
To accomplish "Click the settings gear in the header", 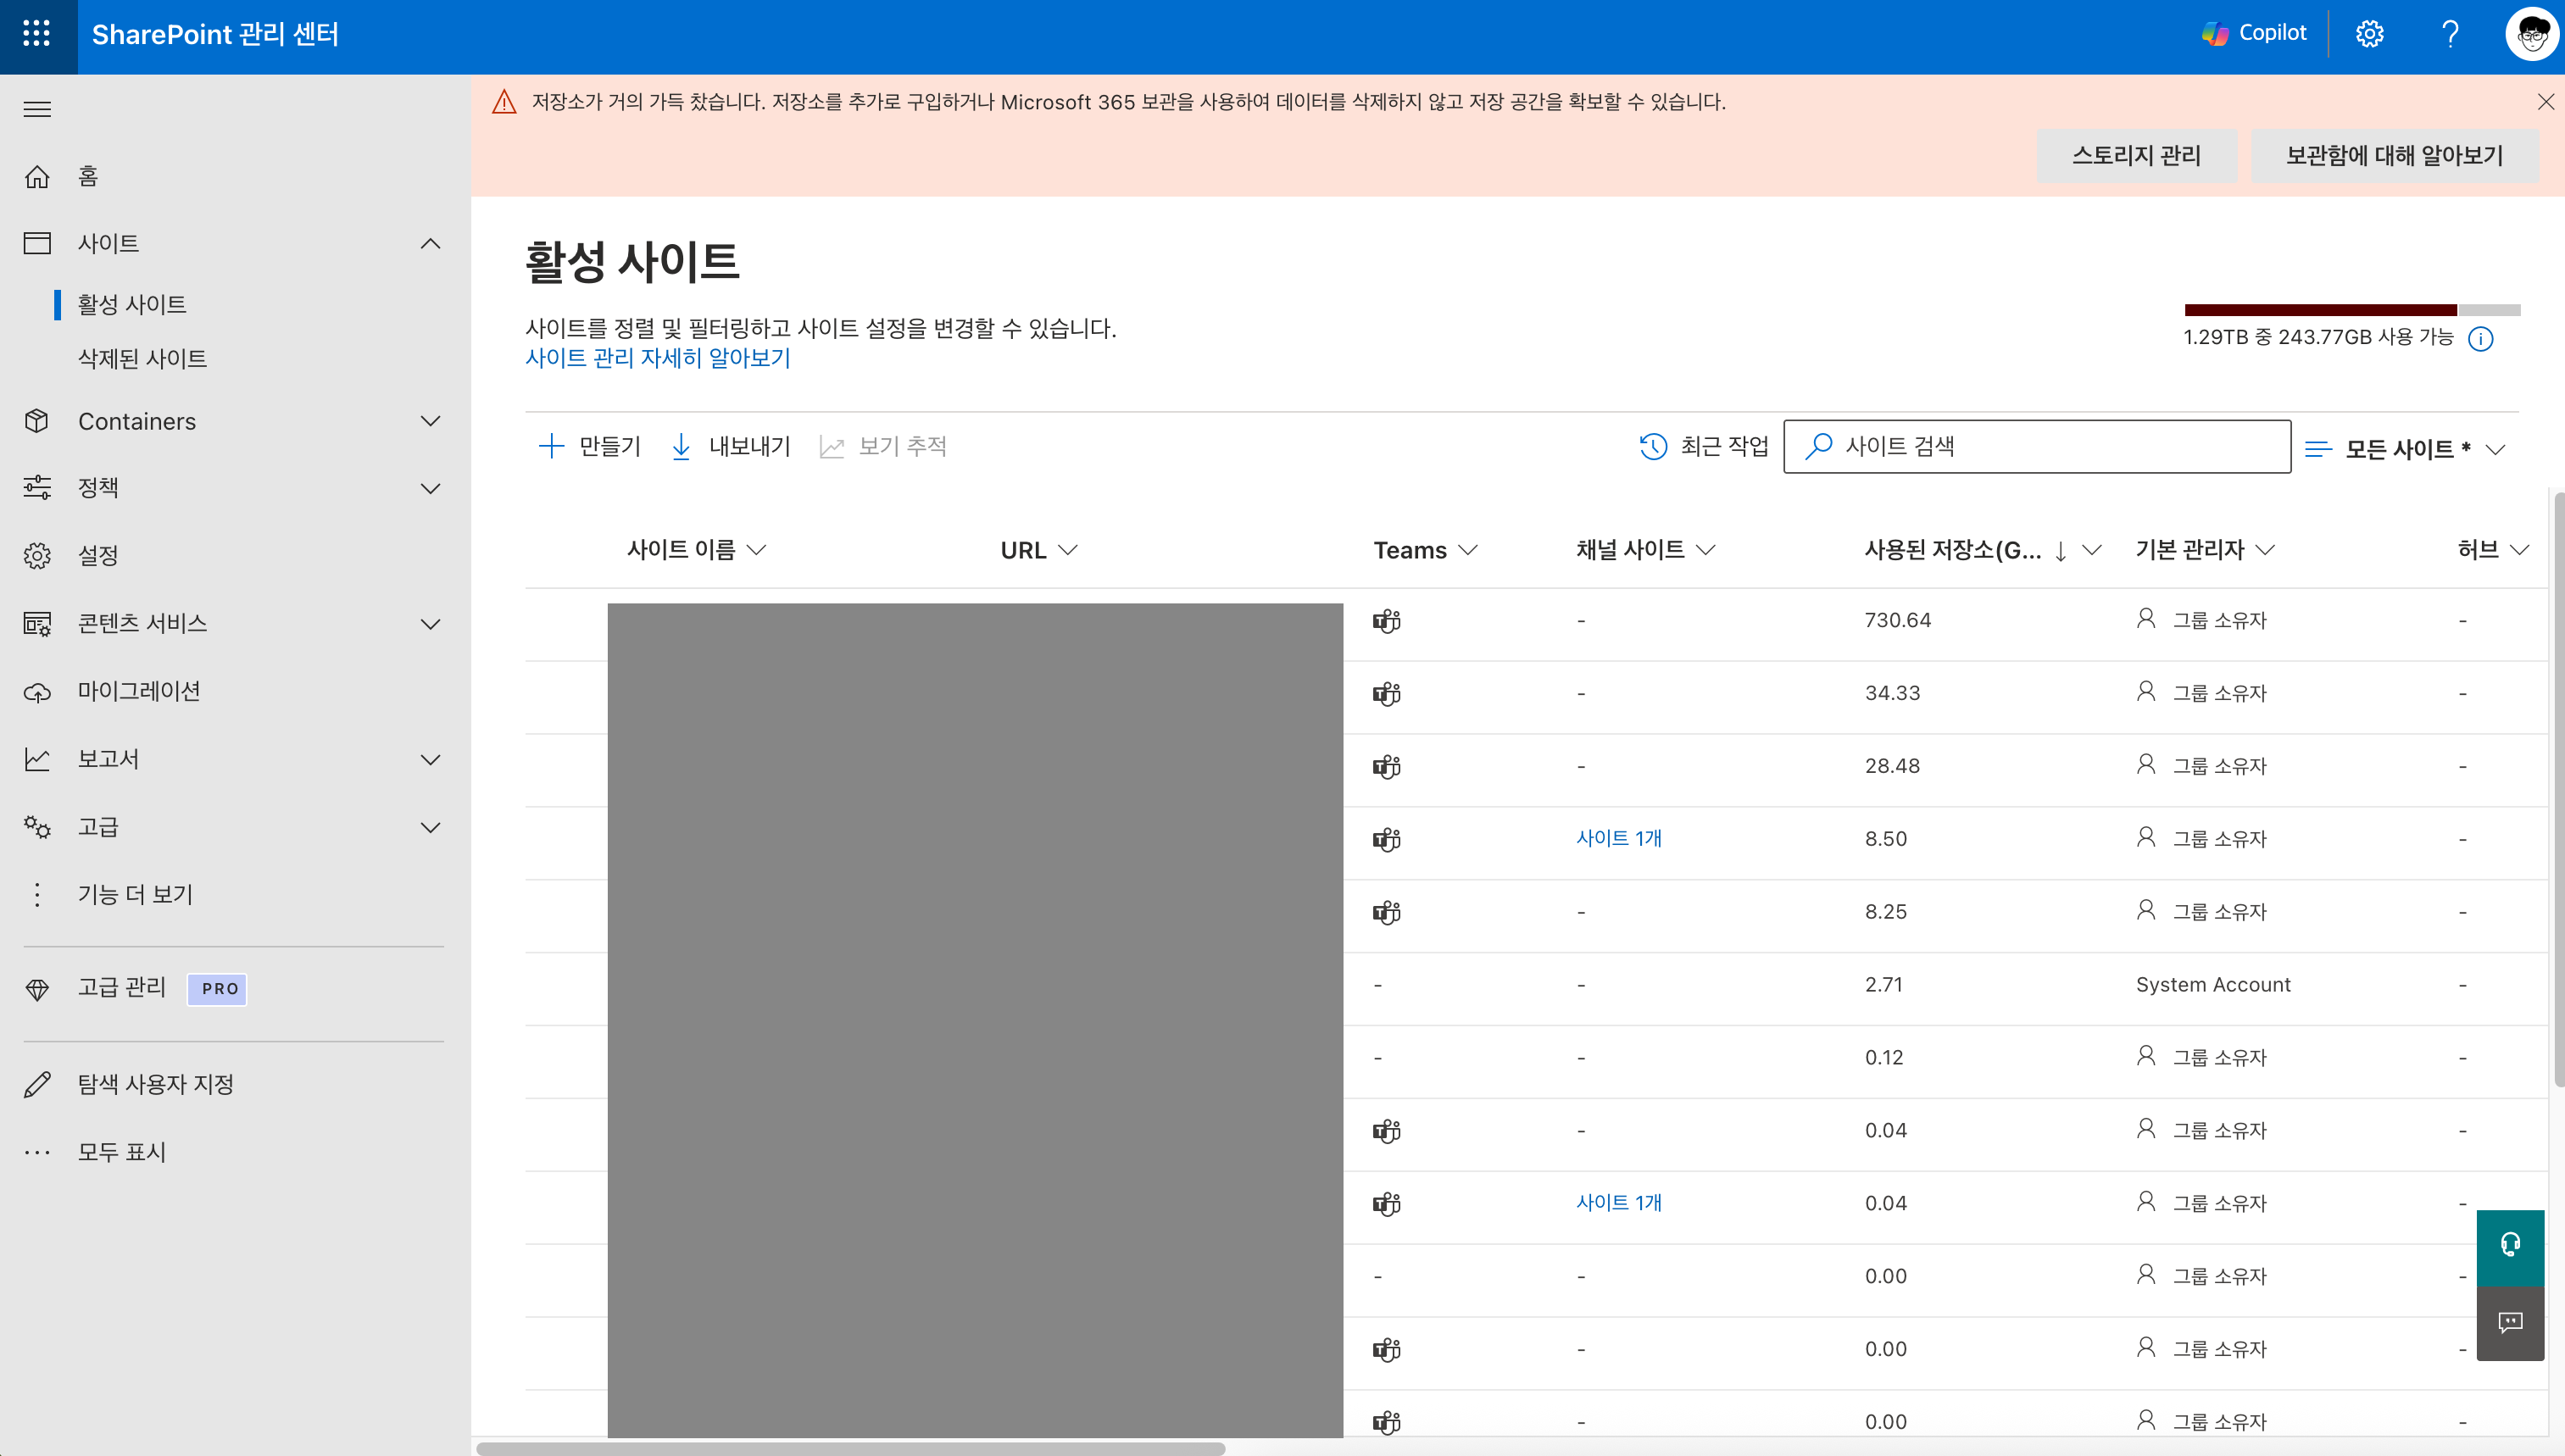I will [2369, 35].
